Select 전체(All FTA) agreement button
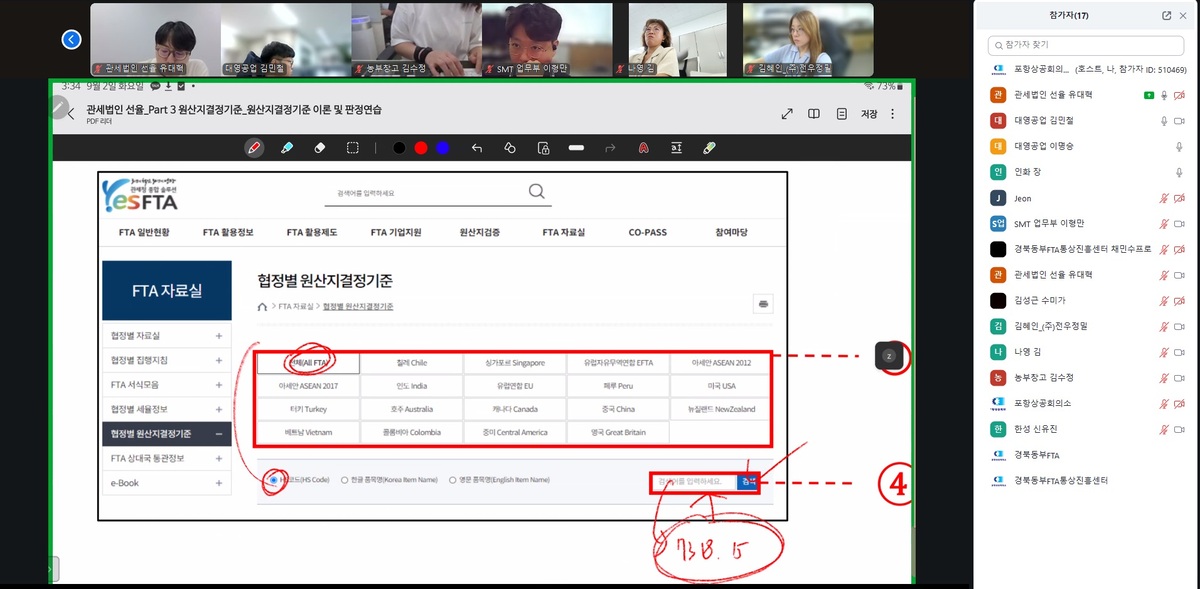Screen dimensions: 1200x589 click(x=307, y=363)
